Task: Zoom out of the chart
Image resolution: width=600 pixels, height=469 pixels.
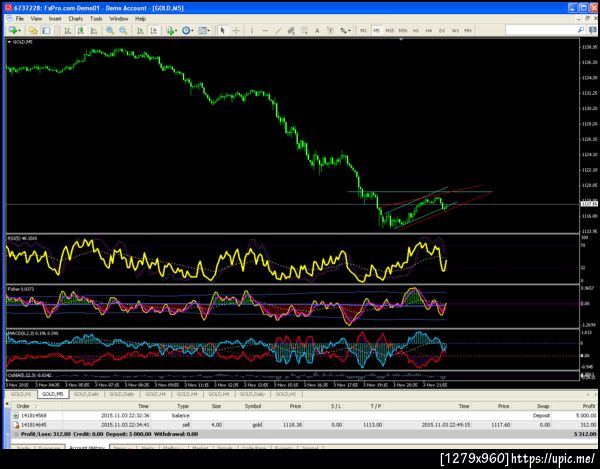Action: pos(123,31)
